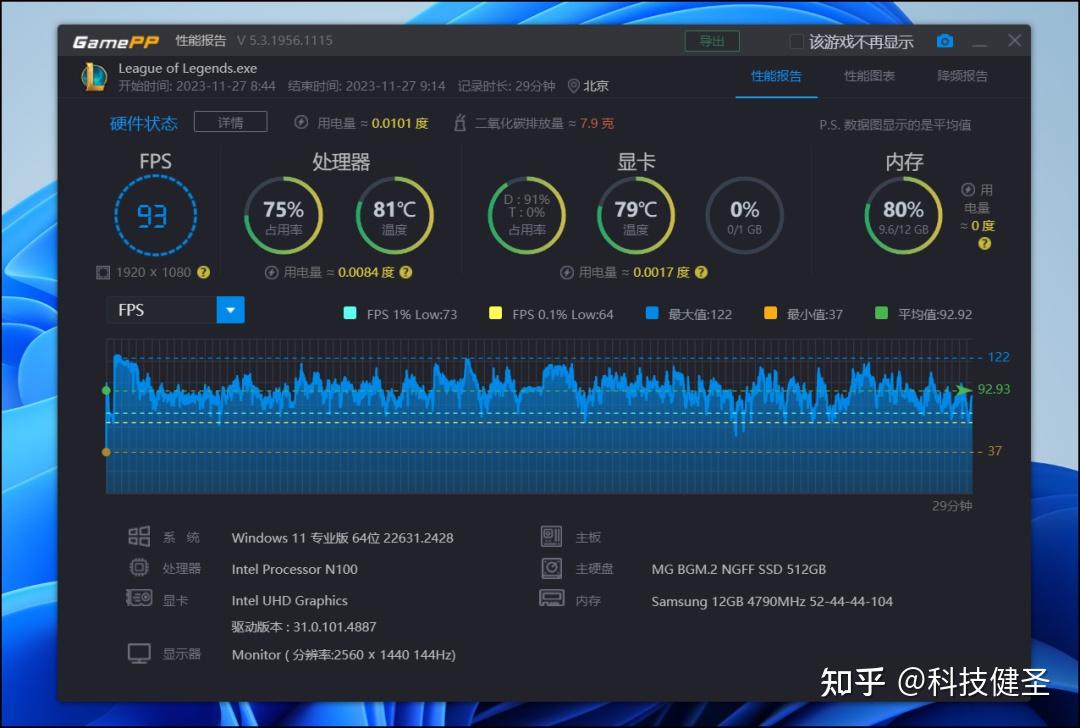This screenshot has width=1080, height=728.
Task: Click the GPU 0% video memory gauge
Action: [x=745, y=216]
